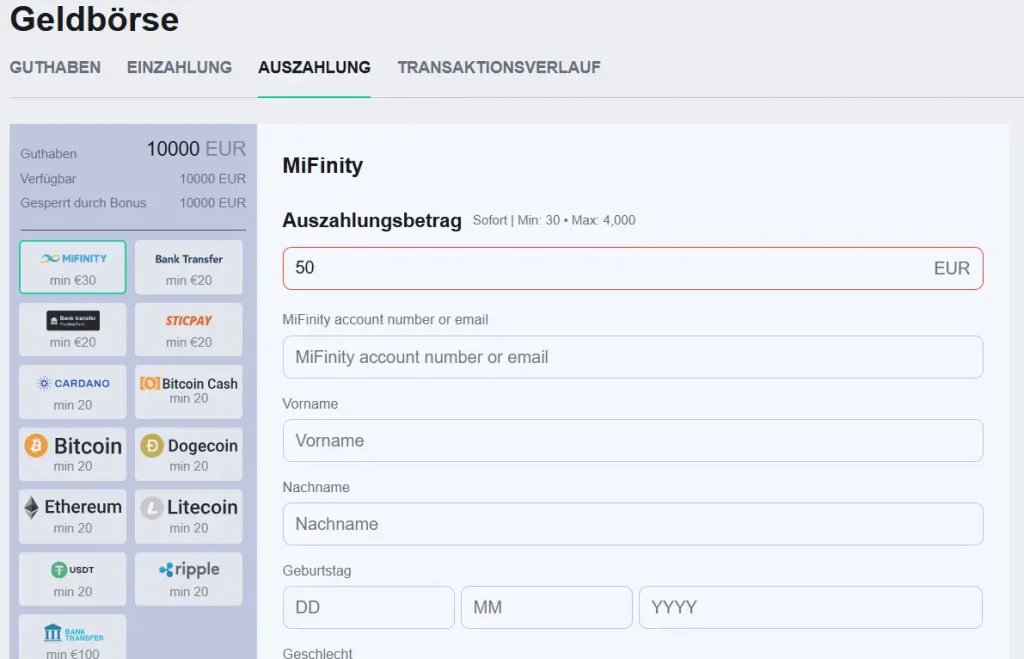Select the black Bank transfer logo tile
The height and width of the screenshot is (659, 1024).
coord(72,329)
